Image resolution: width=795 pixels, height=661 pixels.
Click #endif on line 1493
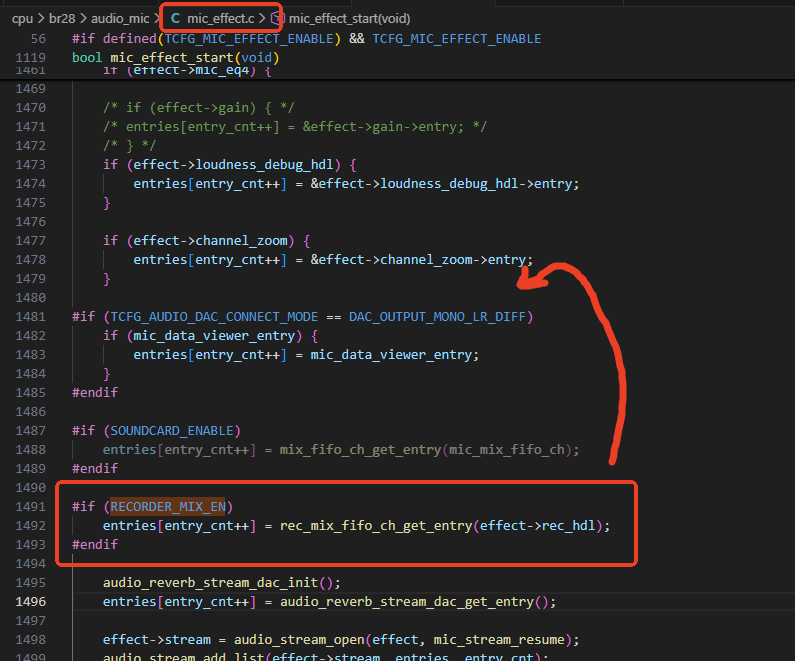click(x=95, y=544)
